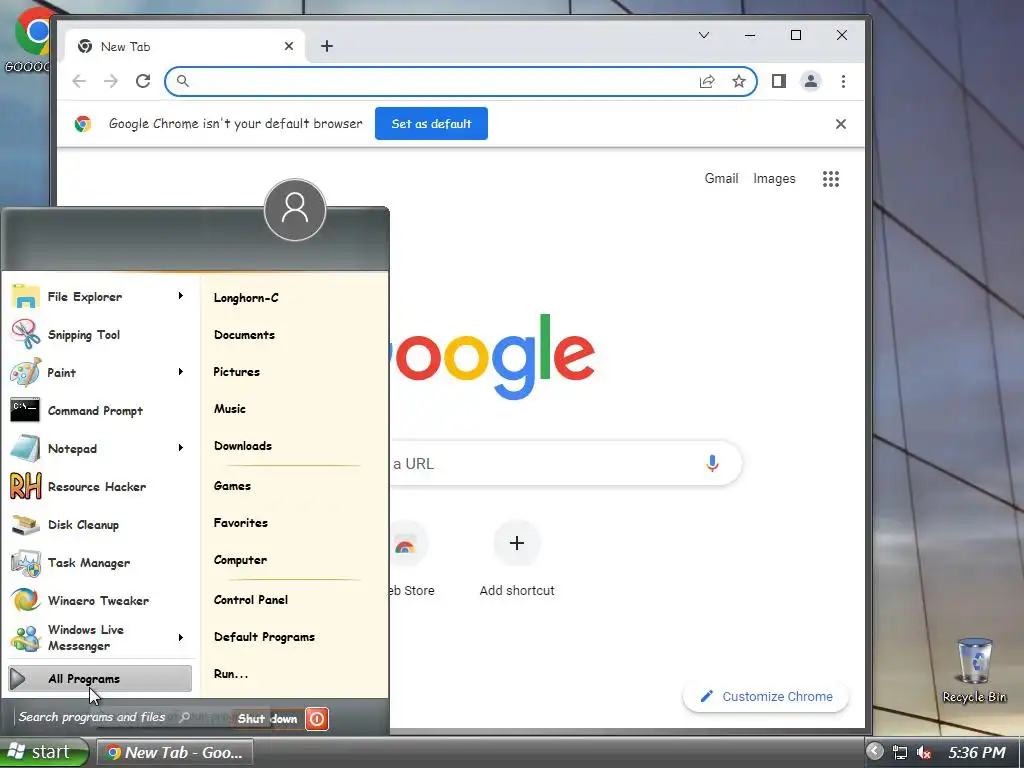Expand Paint jump list arrow
The width and height of the screenshot is (1024, 768).
click(181, 372)
